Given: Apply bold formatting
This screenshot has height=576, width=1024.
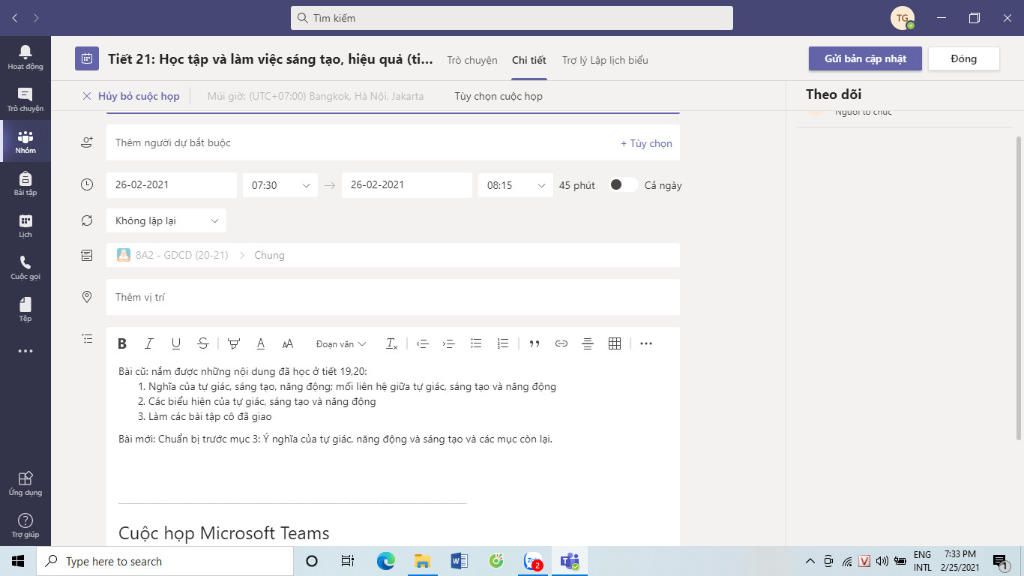Looking at the screenshot, I should (x=121, y=344).
